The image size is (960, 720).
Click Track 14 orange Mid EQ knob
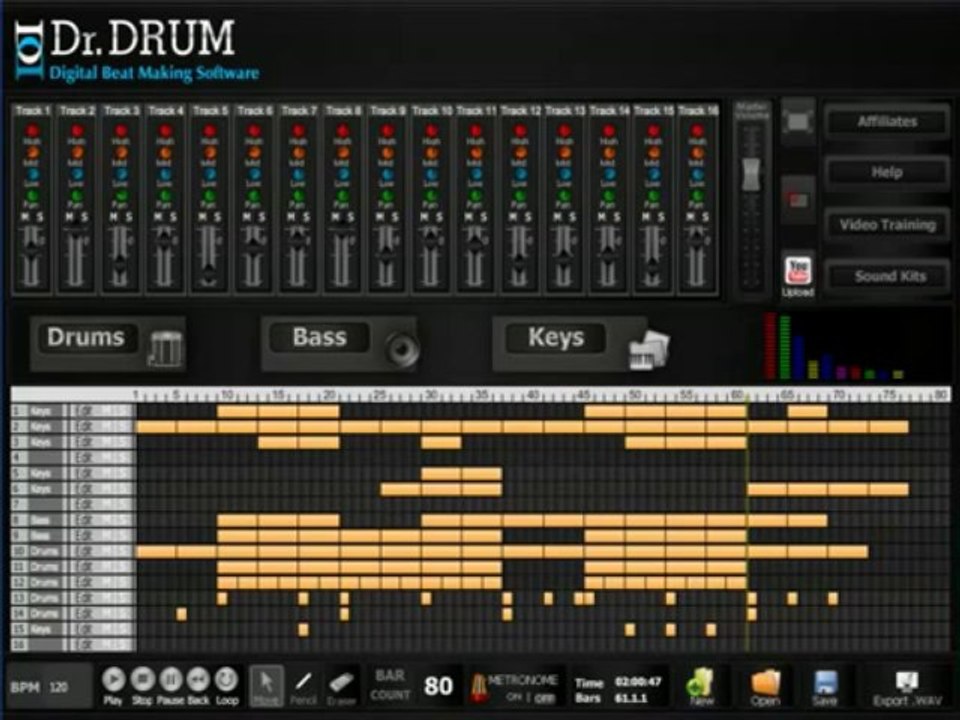tap(609, 152)
